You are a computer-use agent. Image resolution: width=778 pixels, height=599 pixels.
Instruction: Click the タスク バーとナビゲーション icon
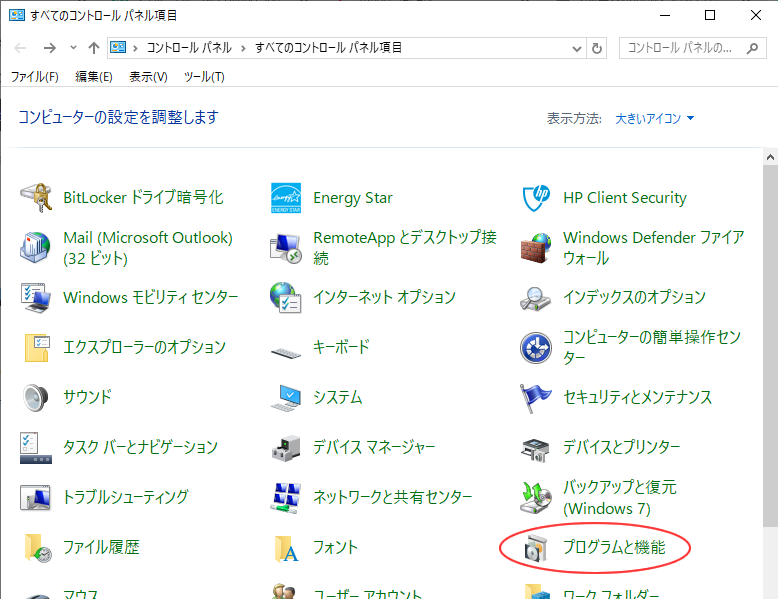36,447
